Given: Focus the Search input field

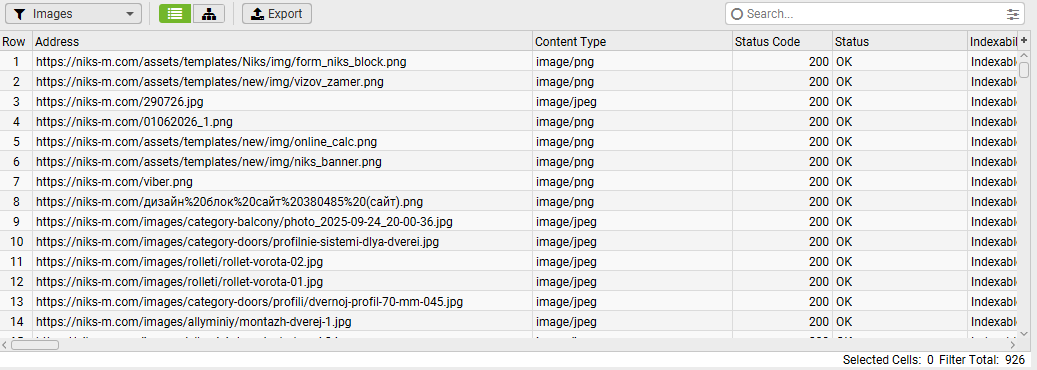Looking at the screenshot, I should [x=874, y=14].
